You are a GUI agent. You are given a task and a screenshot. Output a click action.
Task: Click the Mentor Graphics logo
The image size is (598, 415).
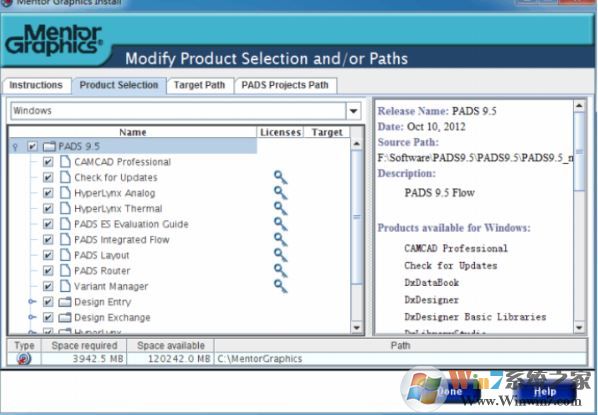[x=54, y=40]
